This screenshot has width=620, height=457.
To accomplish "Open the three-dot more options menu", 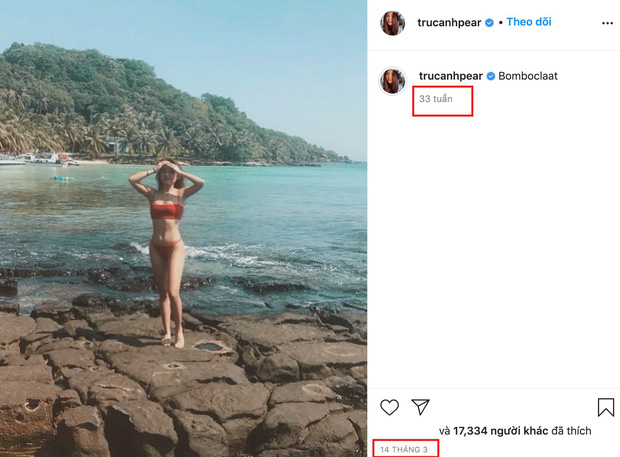I will pos(607,22).
